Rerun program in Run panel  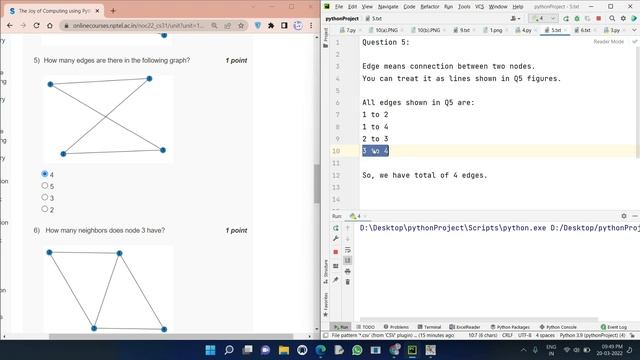click(x=336, y=228)
